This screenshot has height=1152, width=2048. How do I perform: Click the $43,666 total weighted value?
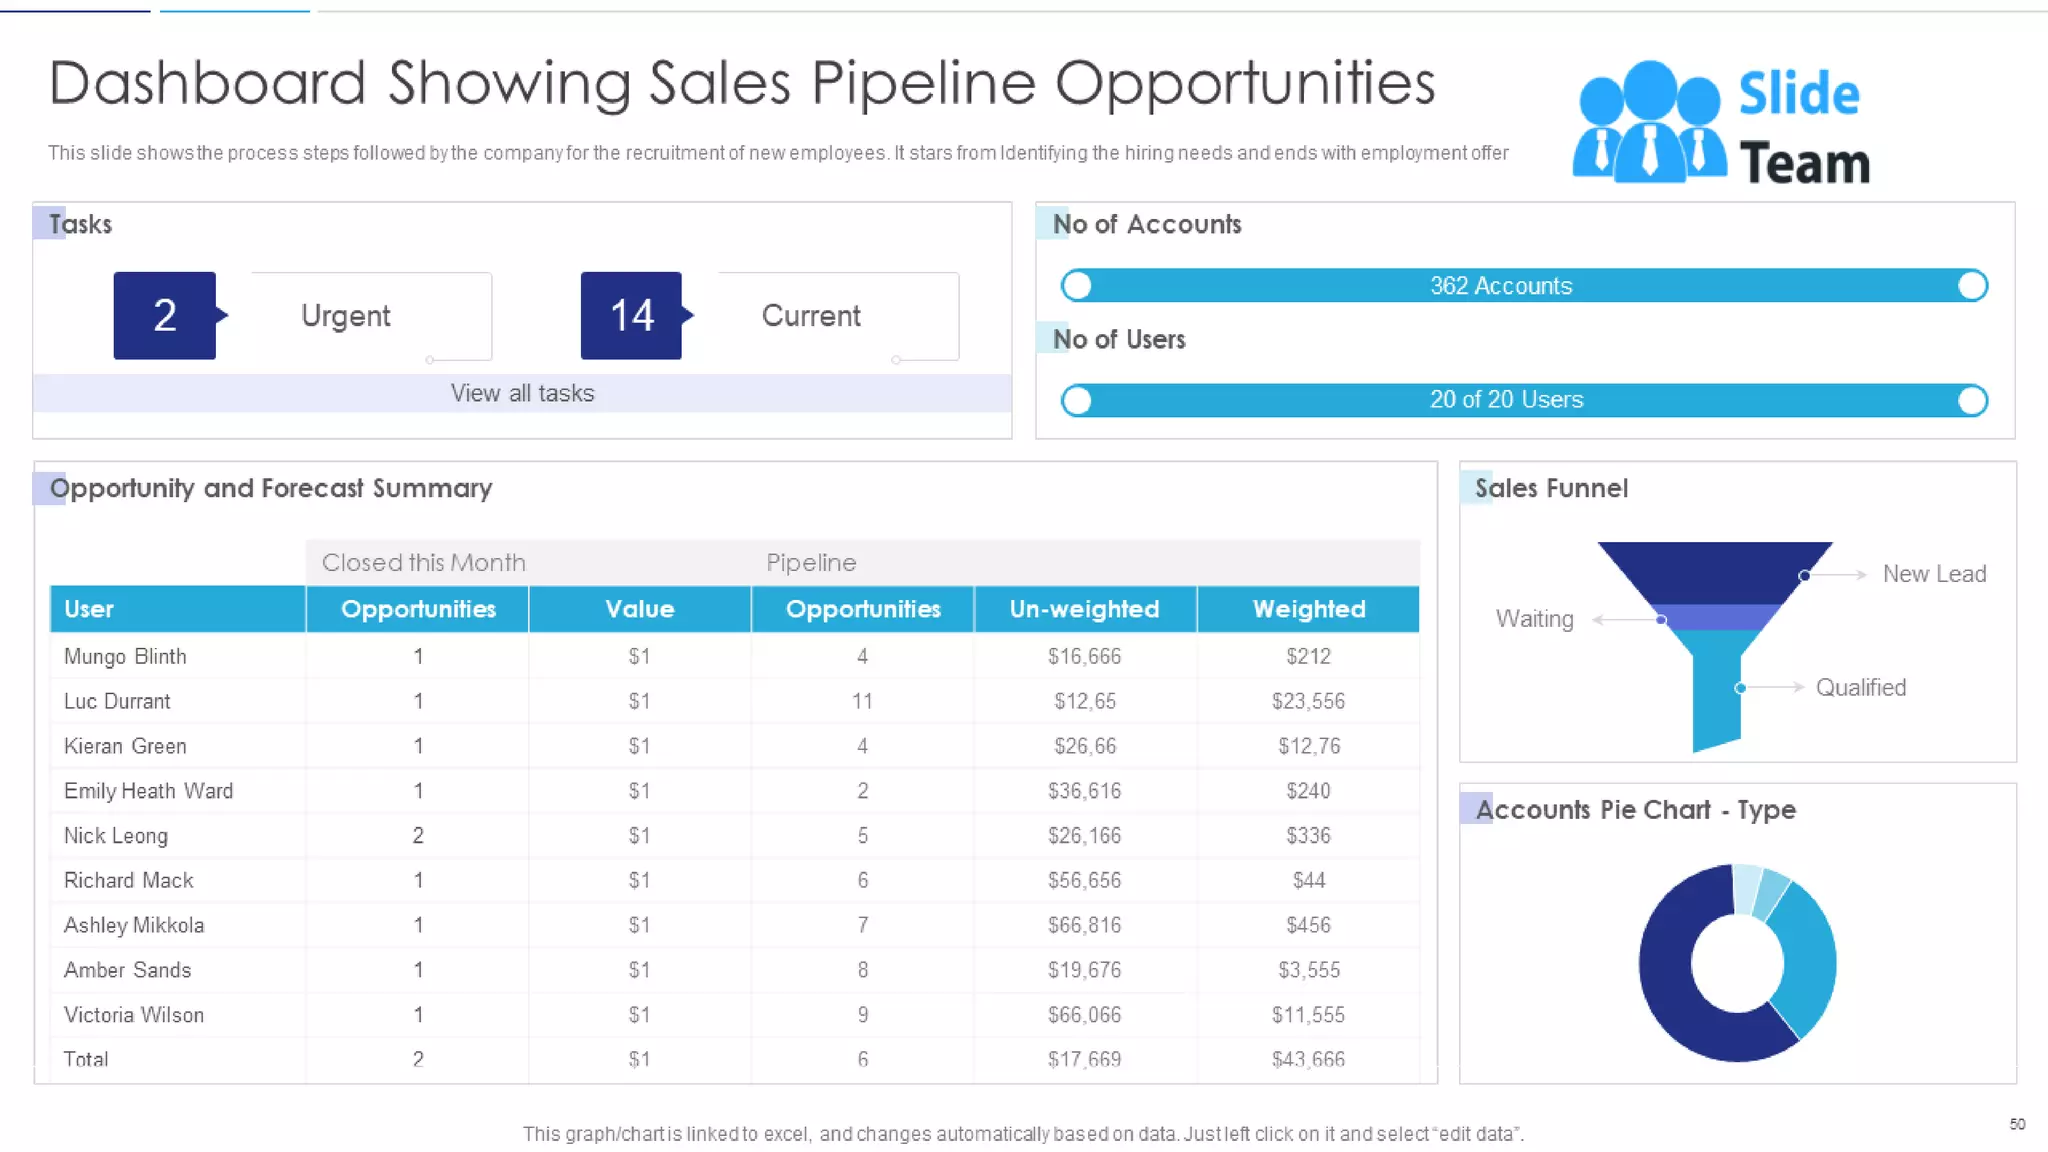[1308, 1059]
